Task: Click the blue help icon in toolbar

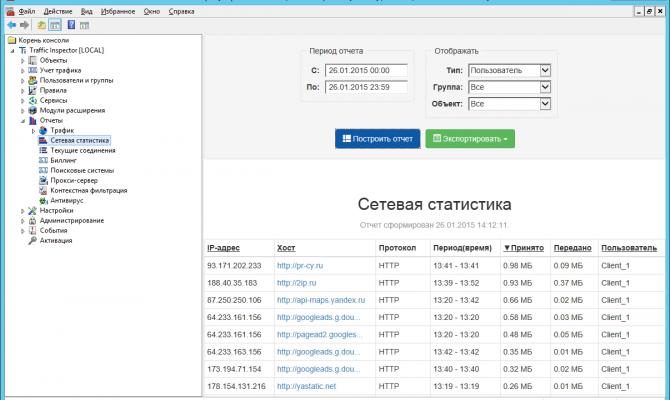Action: point(71,24)
